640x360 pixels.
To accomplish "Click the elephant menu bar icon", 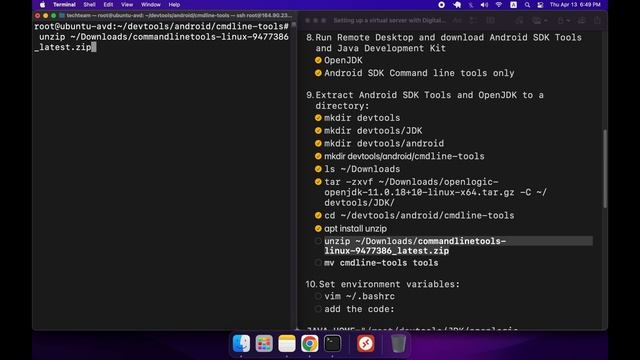I will pos(457,5).
